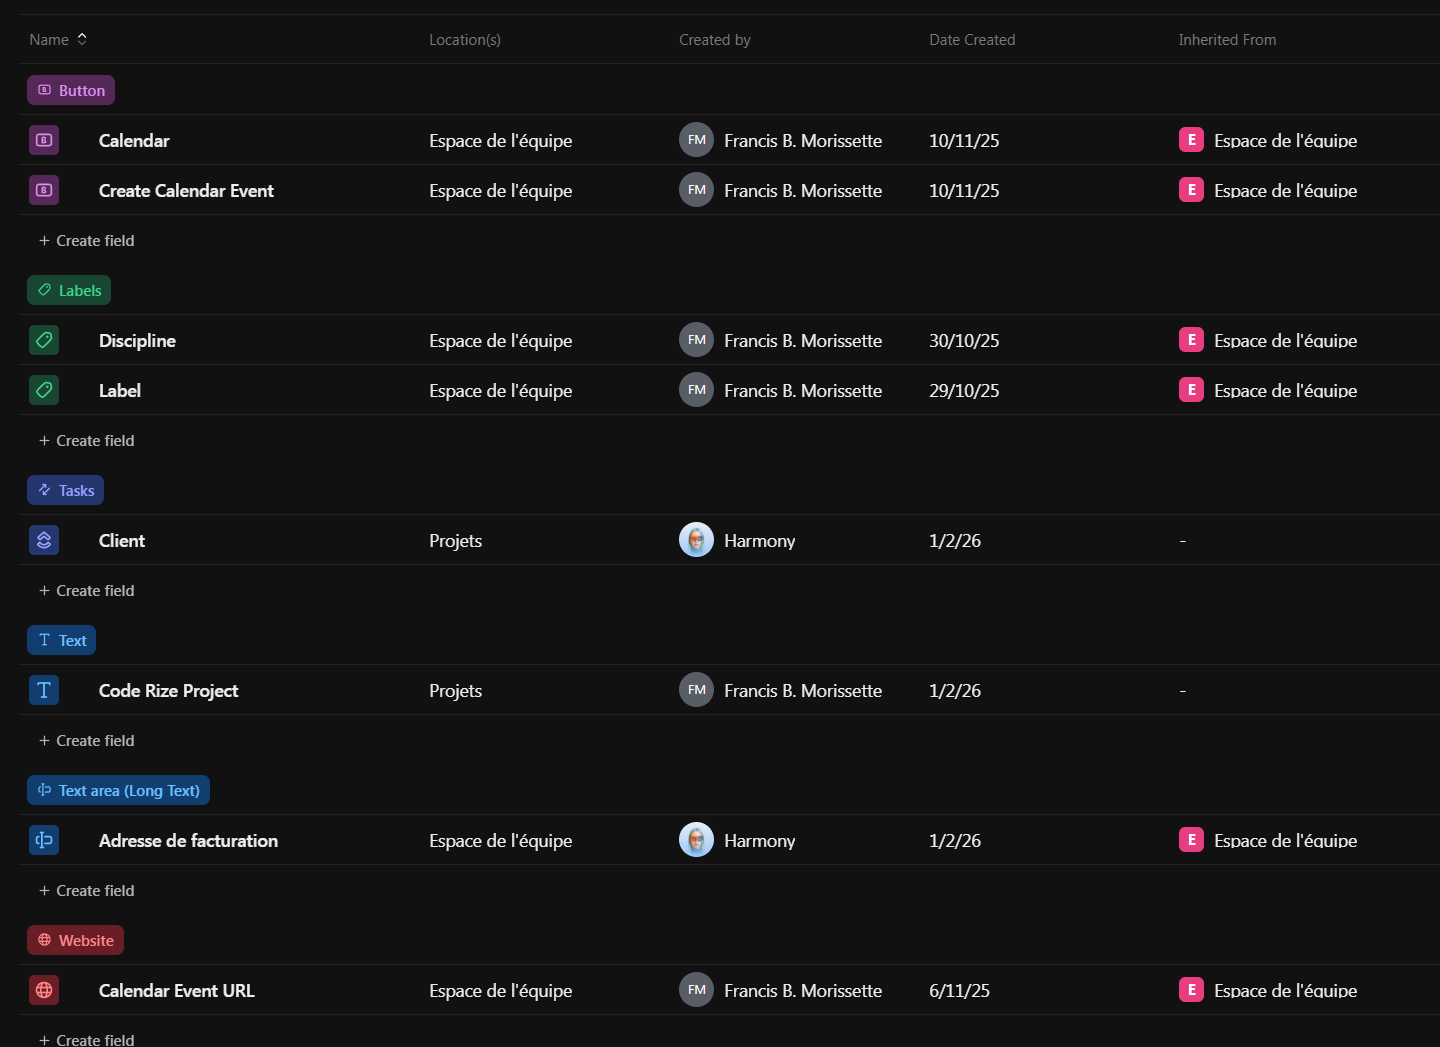Select the label tag icon beside Discipline
Screen dimensions: 1440x1047
point(44,340)
